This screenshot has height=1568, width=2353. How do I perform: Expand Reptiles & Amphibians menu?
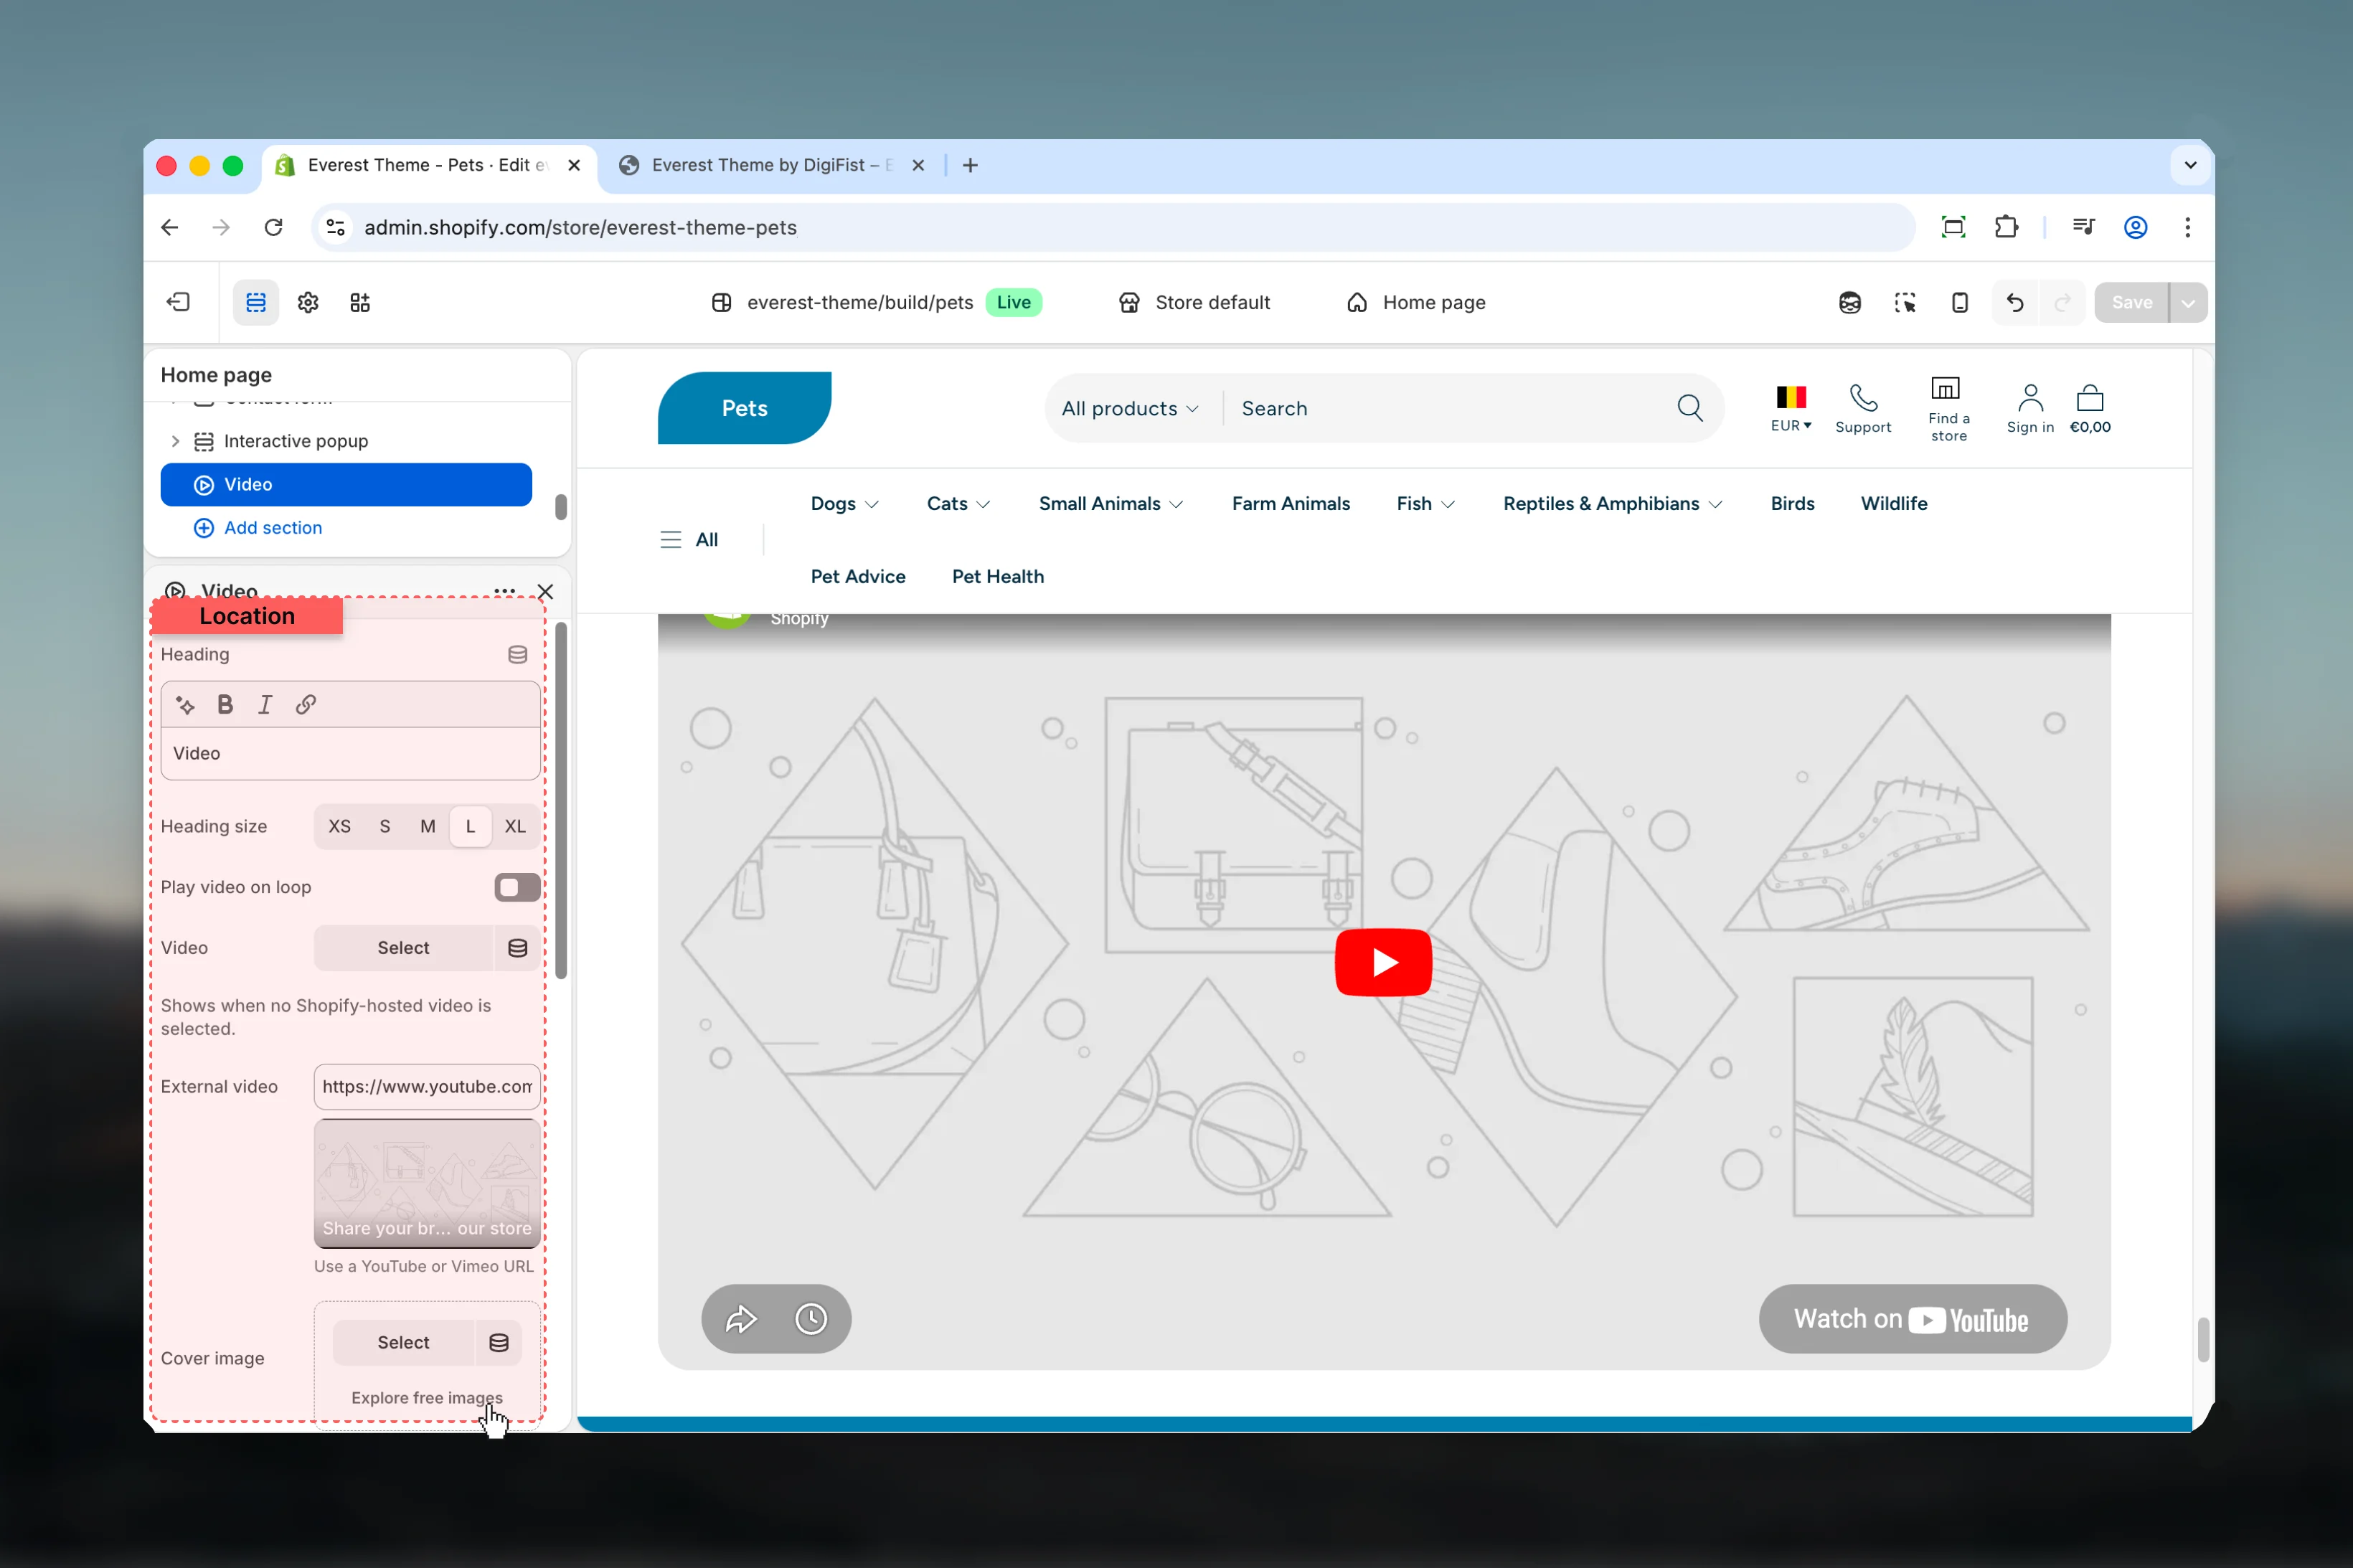[1613, 503]
